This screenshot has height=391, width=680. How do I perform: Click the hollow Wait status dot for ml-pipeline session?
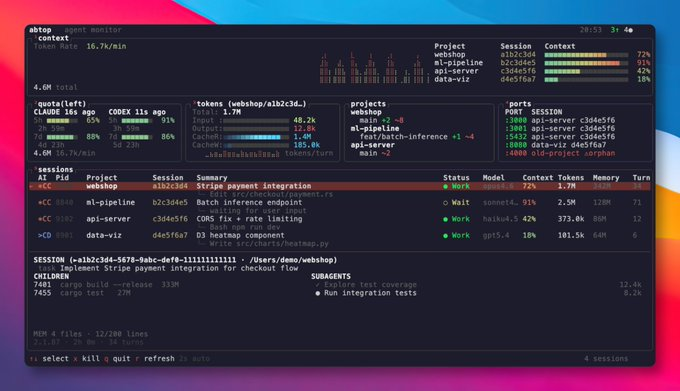pyautogui.click(x=445, y=203)
